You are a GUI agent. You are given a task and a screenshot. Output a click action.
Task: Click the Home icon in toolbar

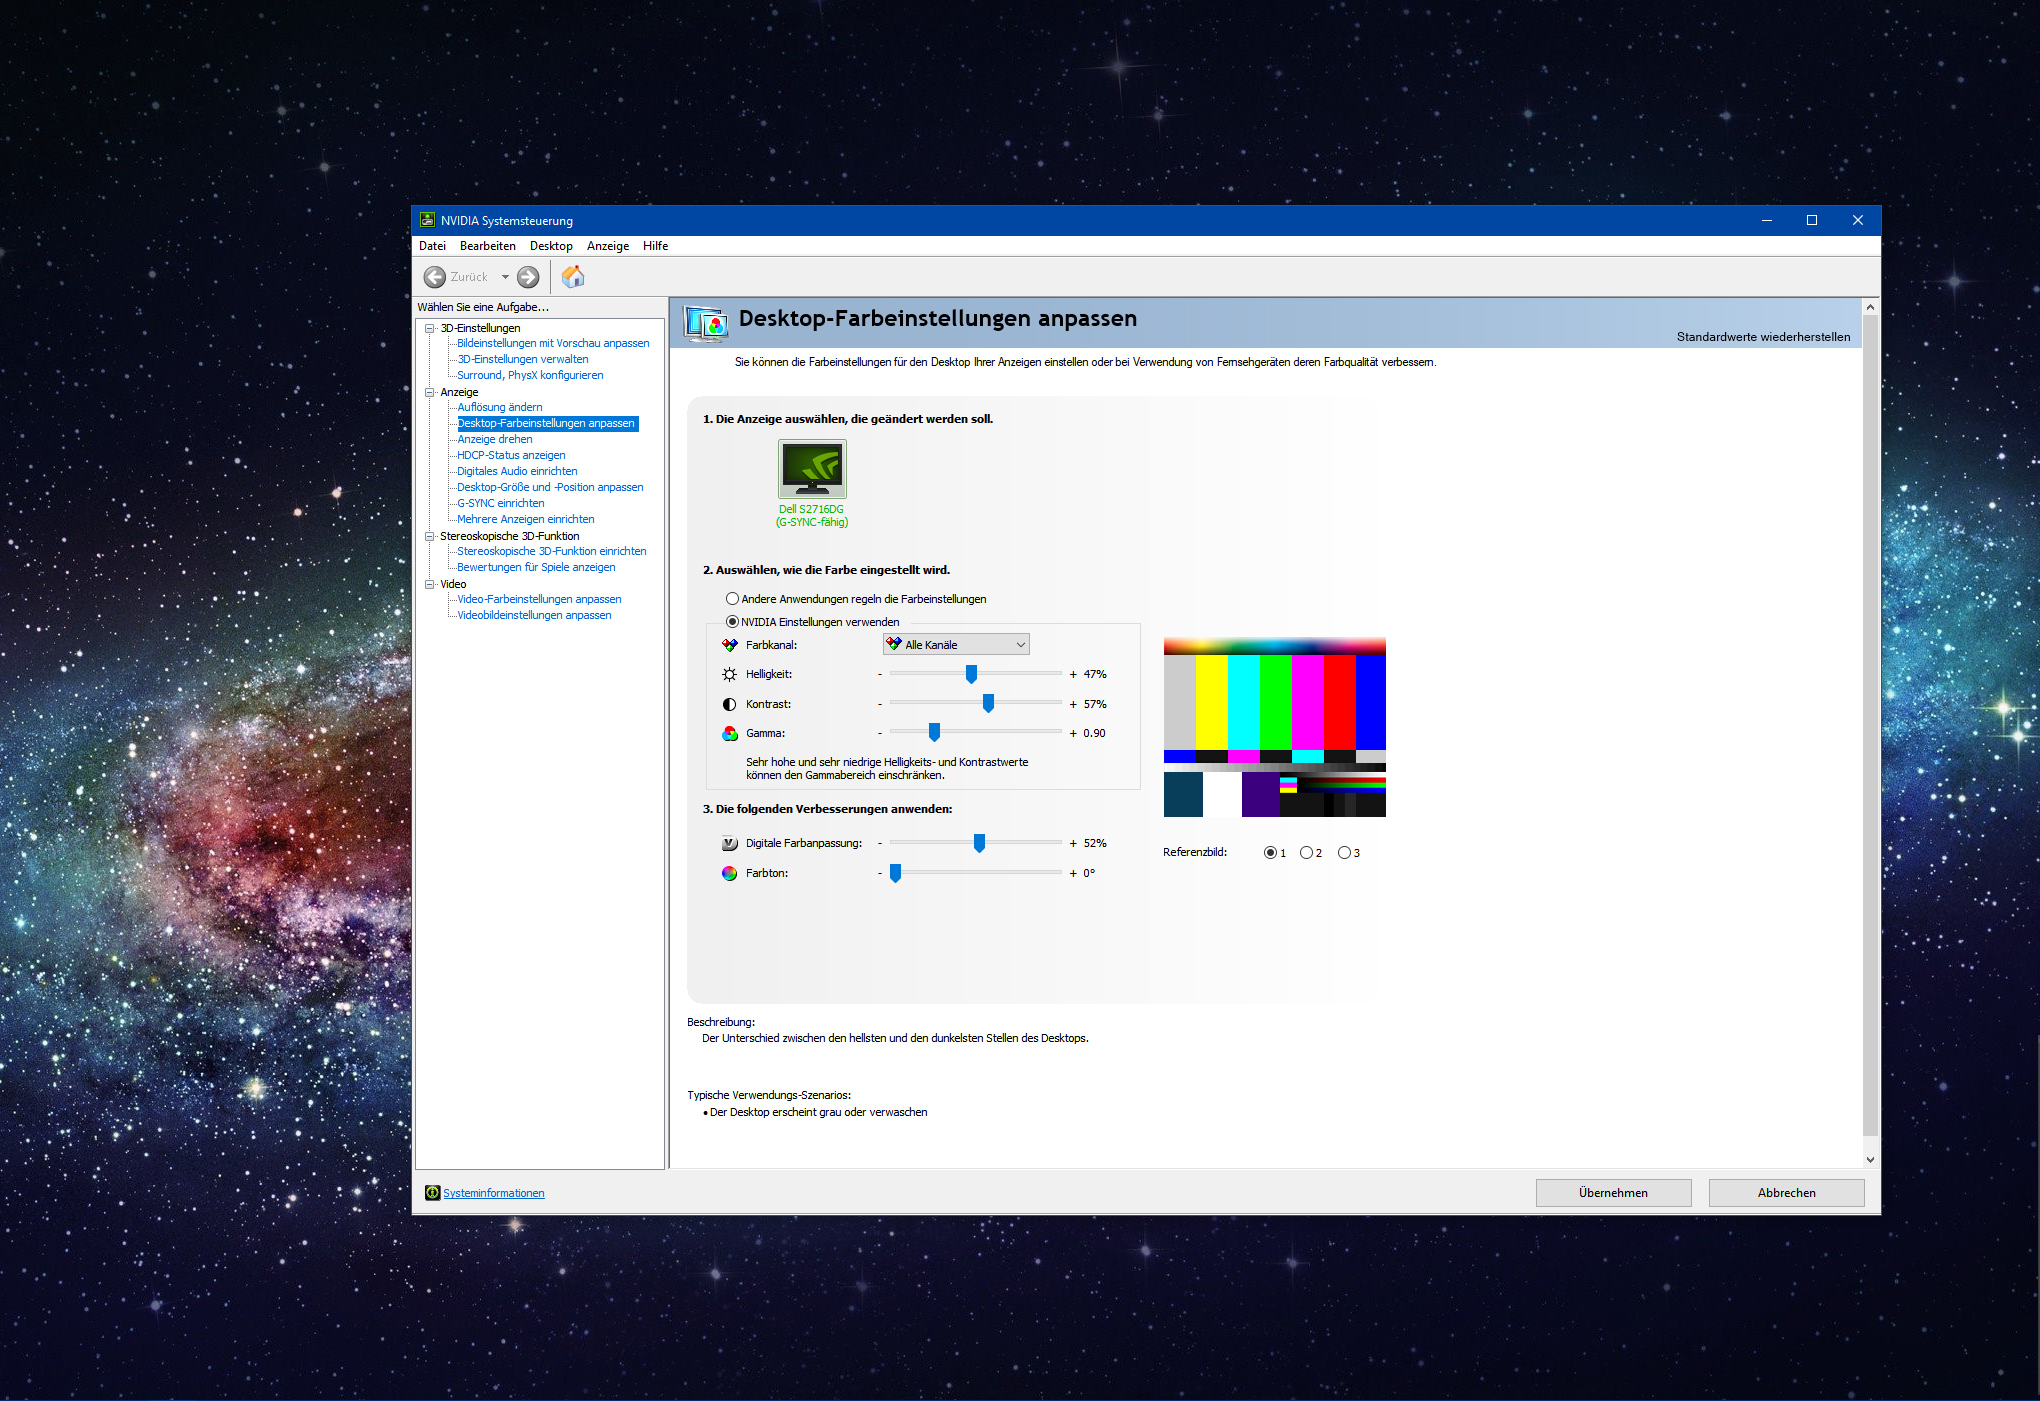(x=573, y=277)
